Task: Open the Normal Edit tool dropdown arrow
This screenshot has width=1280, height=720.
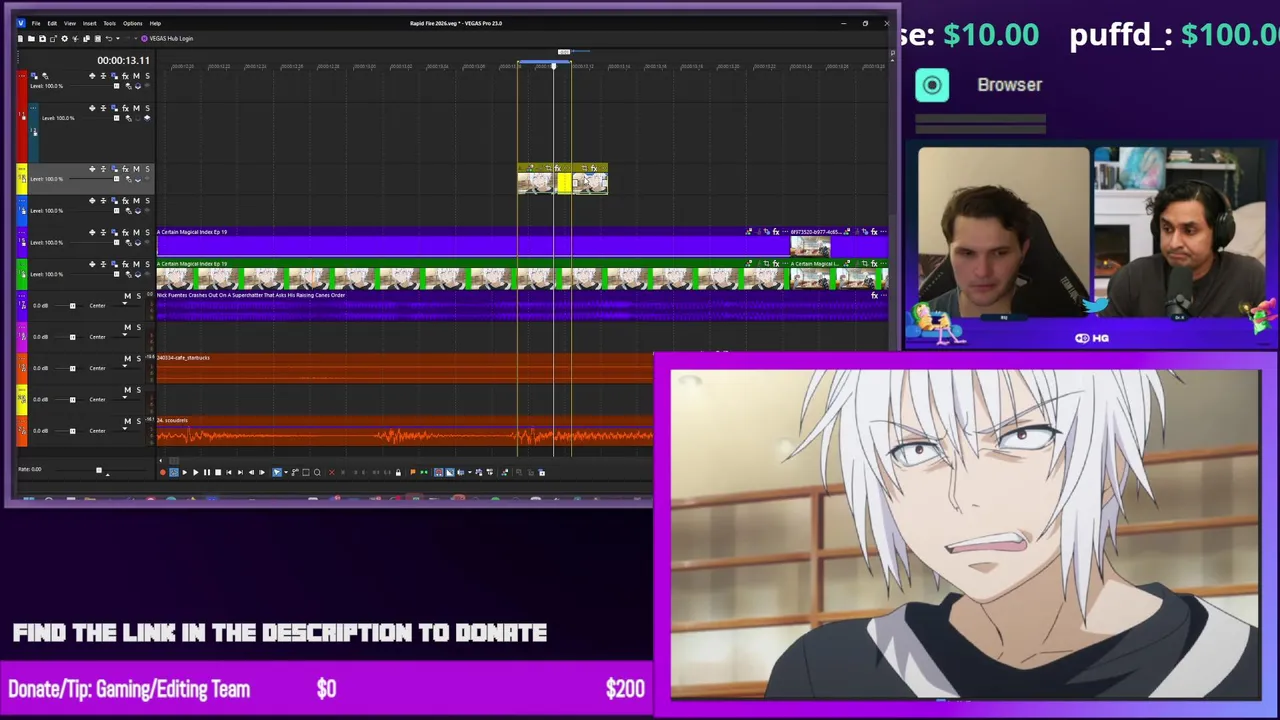Action: 286,472
